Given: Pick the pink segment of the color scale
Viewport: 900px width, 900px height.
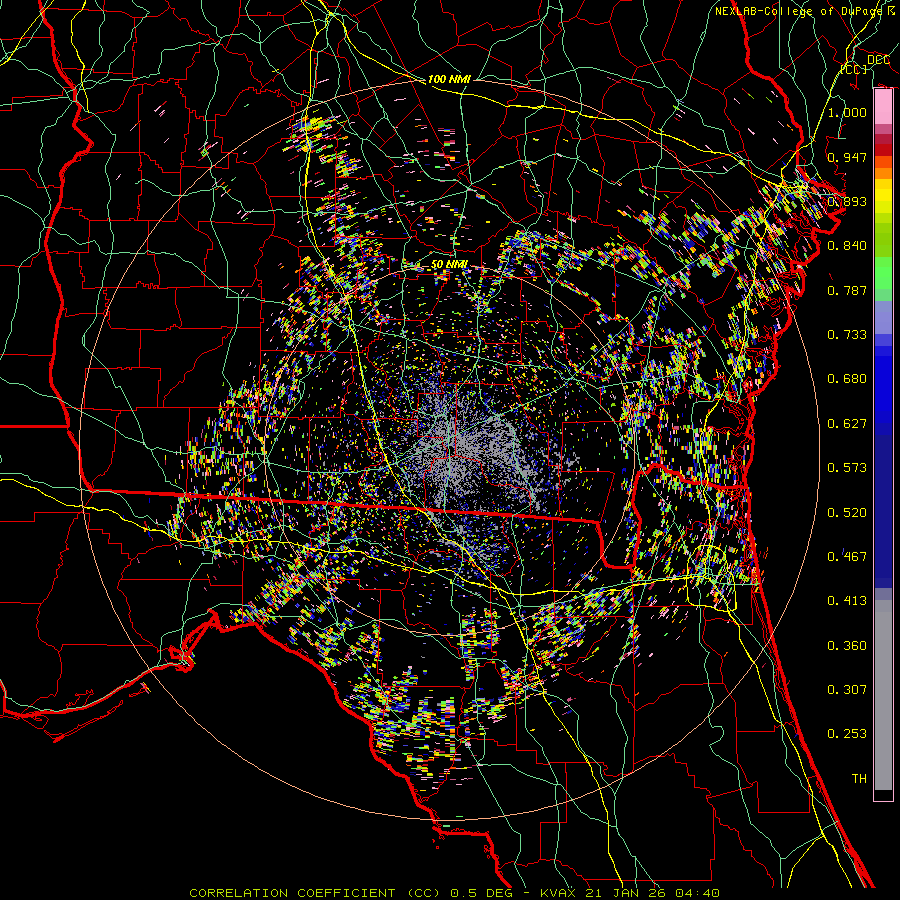Looking at the screenshot, I should click(883, 107).
